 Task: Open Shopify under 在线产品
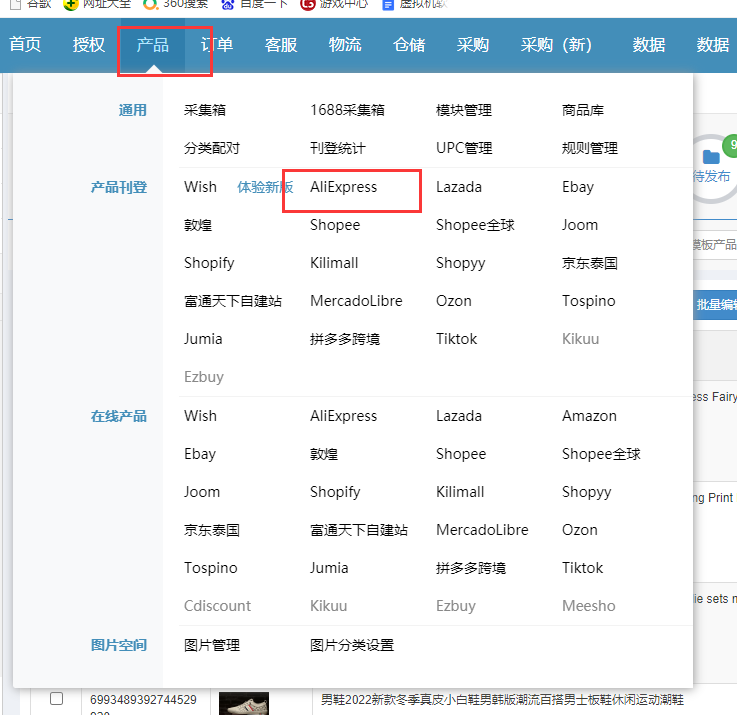pos(335,492)
